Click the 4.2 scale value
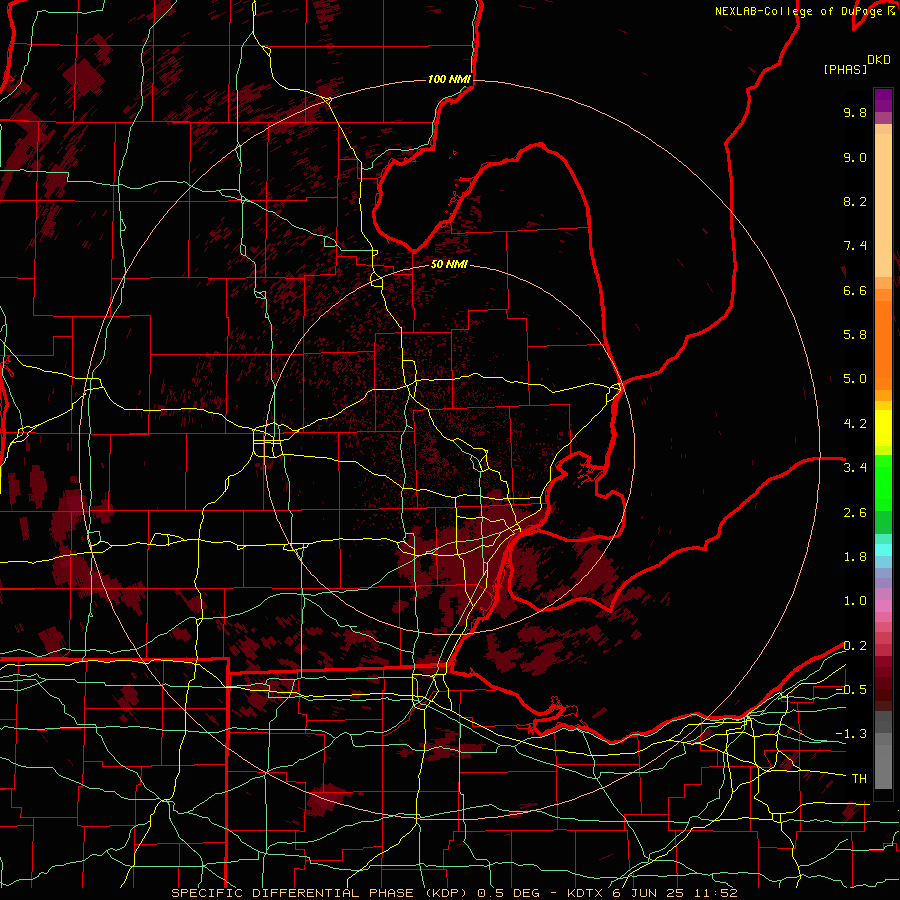Screen dimensions: 900x900 855,424
